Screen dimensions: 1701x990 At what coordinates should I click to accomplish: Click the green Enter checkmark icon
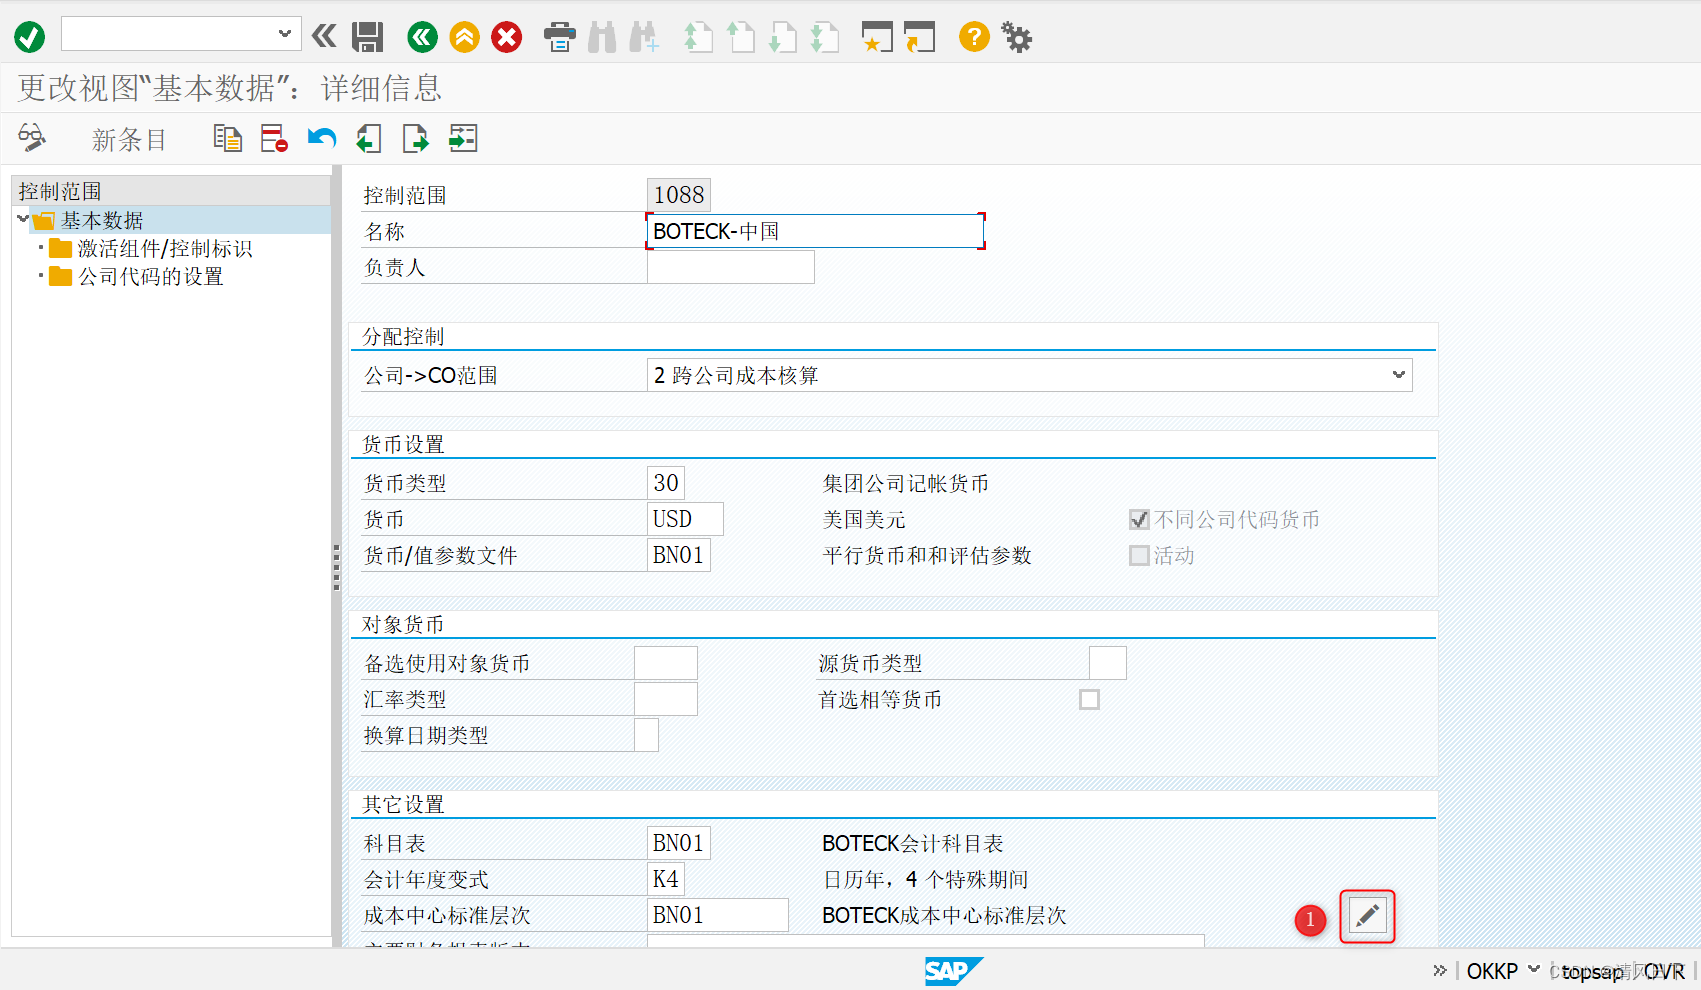coord(29,38)
